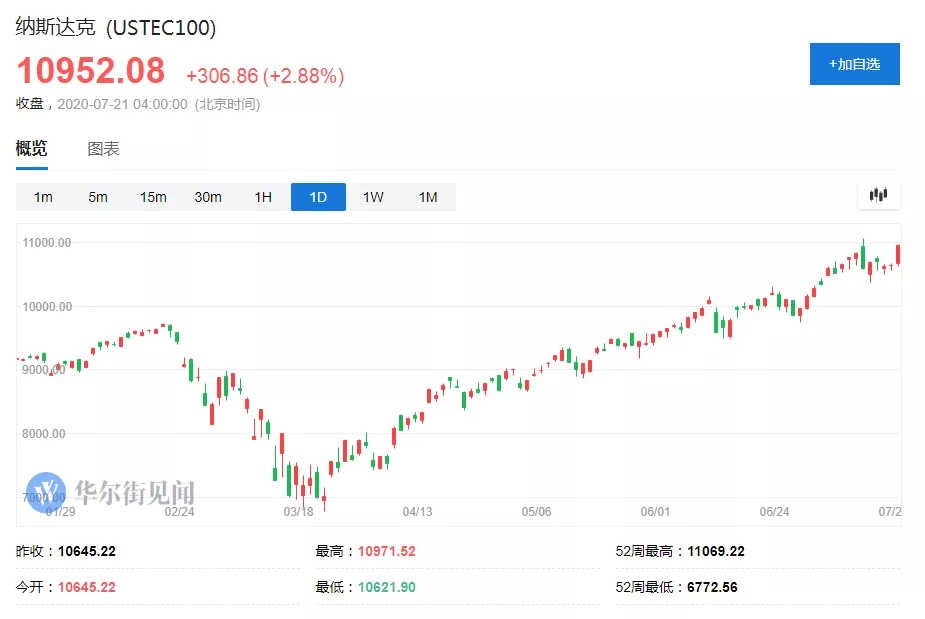Viewport: 925px width, 619px height.
Task: Select the 1m timeframe
Action: pos(43,197)
